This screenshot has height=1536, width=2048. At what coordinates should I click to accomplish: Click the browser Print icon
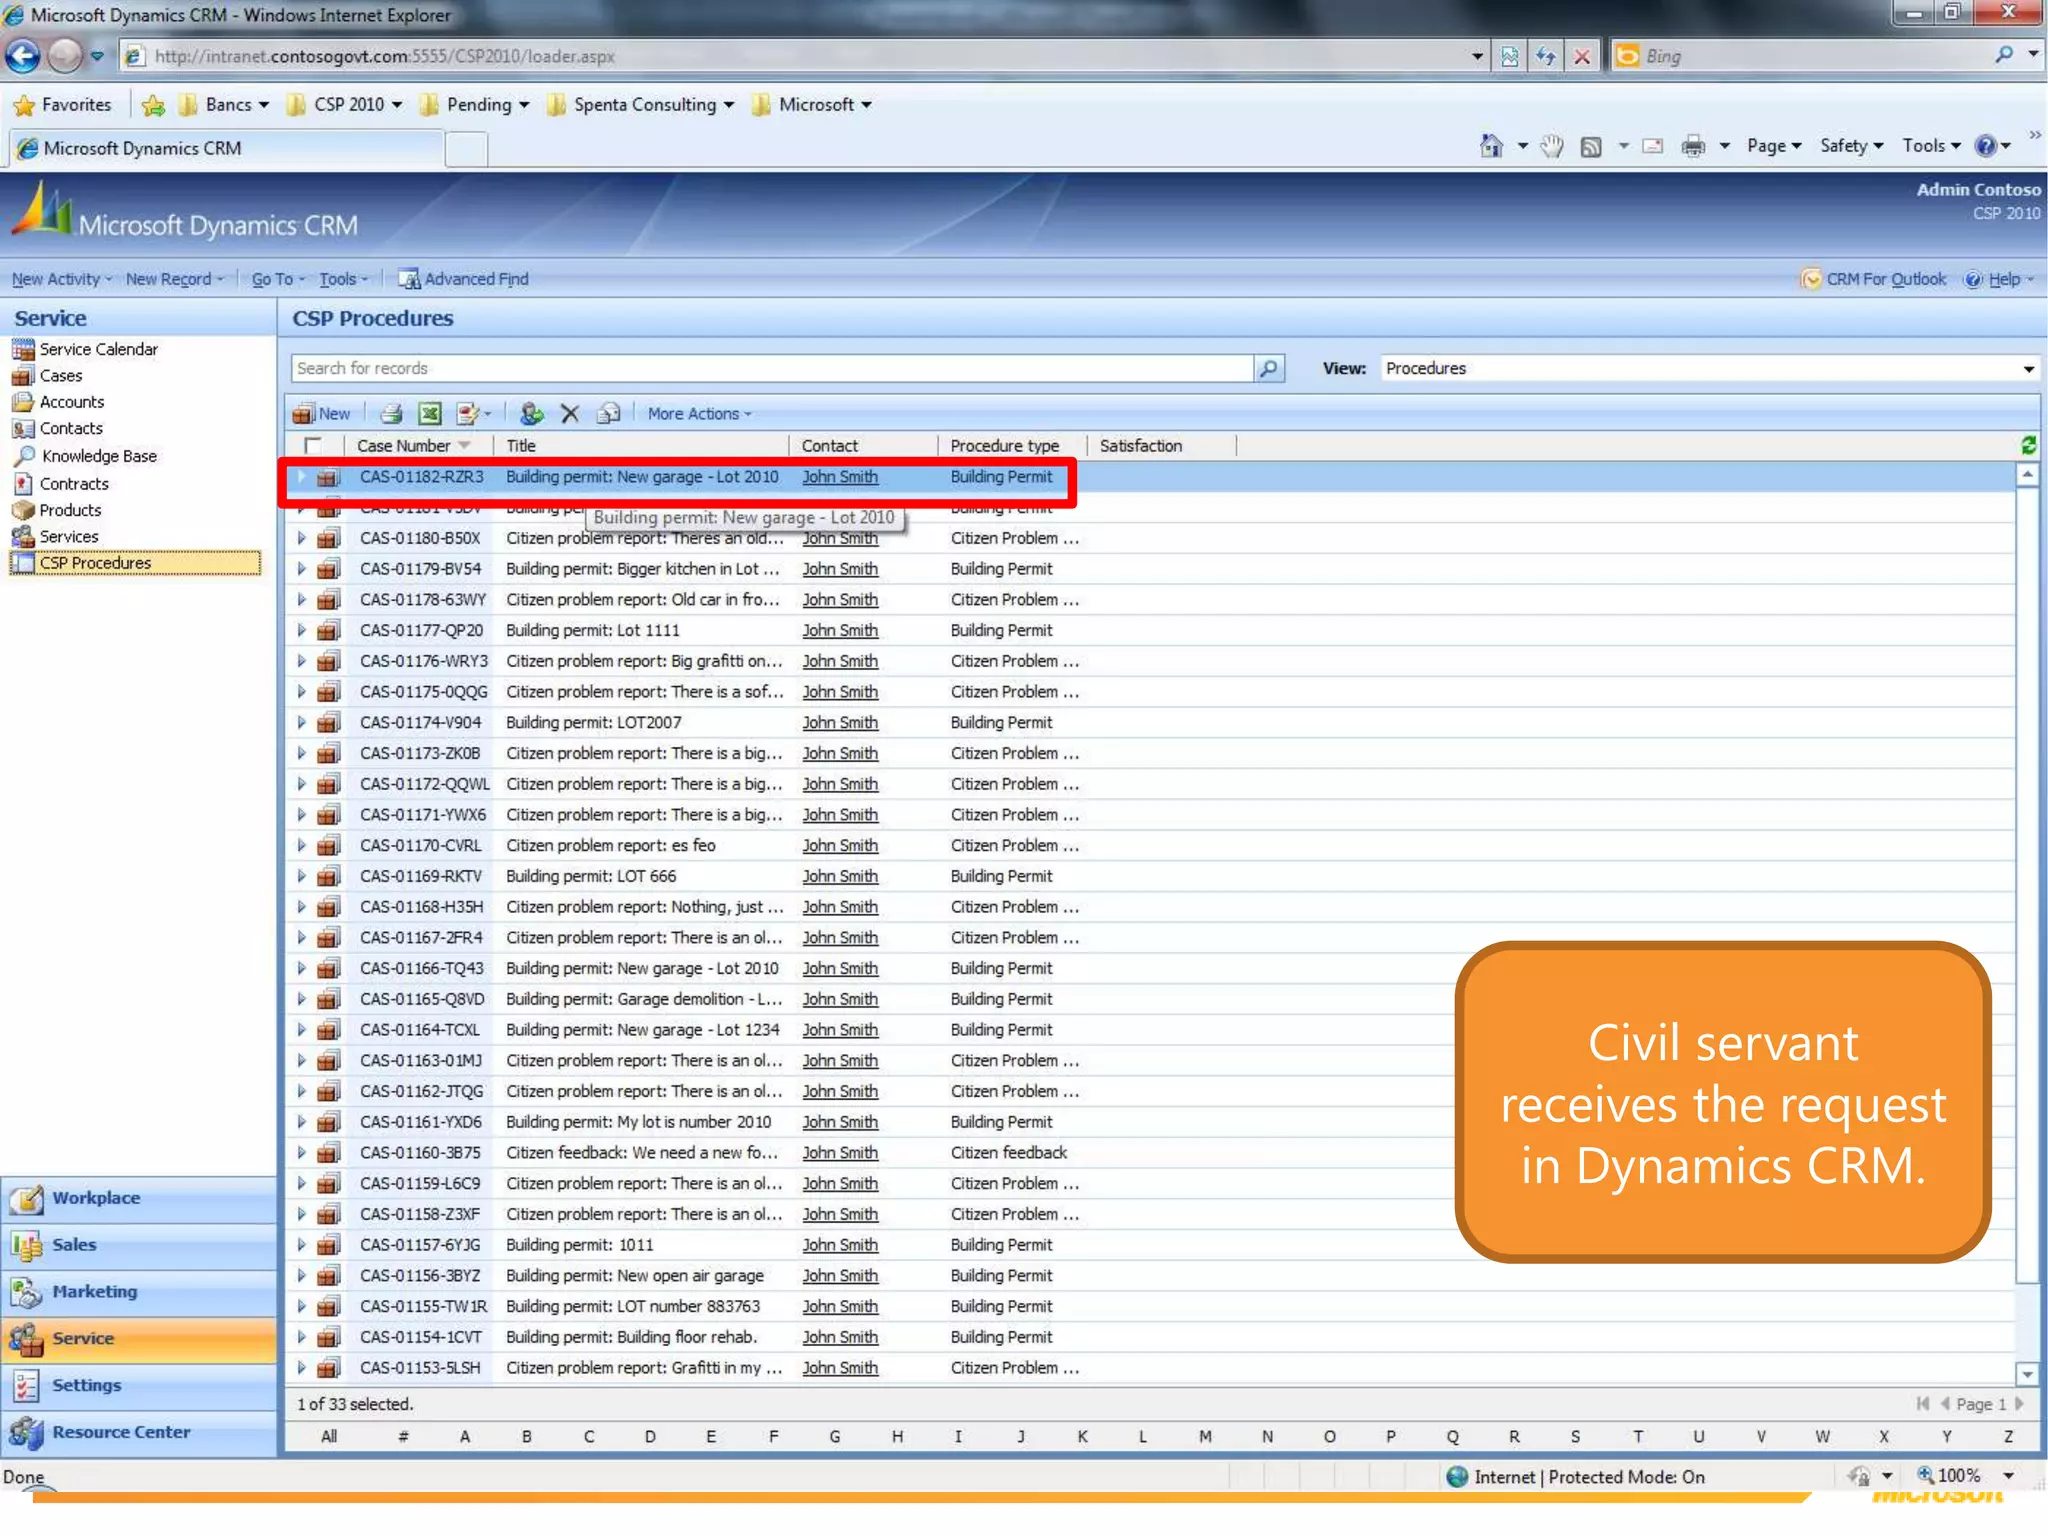1693,146
